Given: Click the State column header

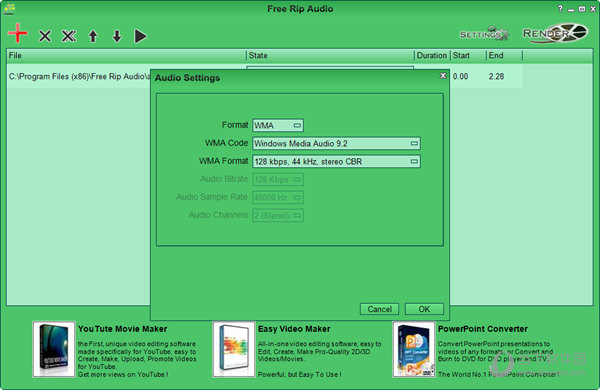Looking at the screenshot, I should (330, 55).
